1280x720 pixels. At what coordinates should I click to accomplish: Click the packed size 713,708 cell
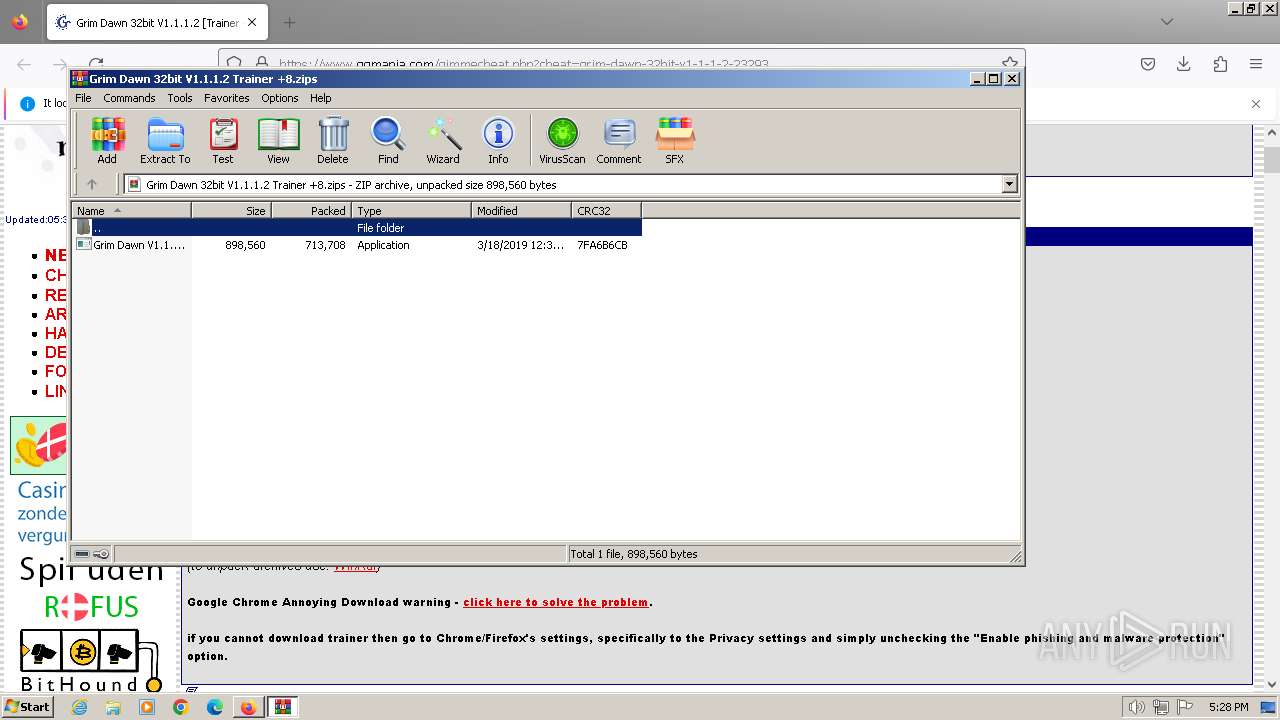point(325,245)
